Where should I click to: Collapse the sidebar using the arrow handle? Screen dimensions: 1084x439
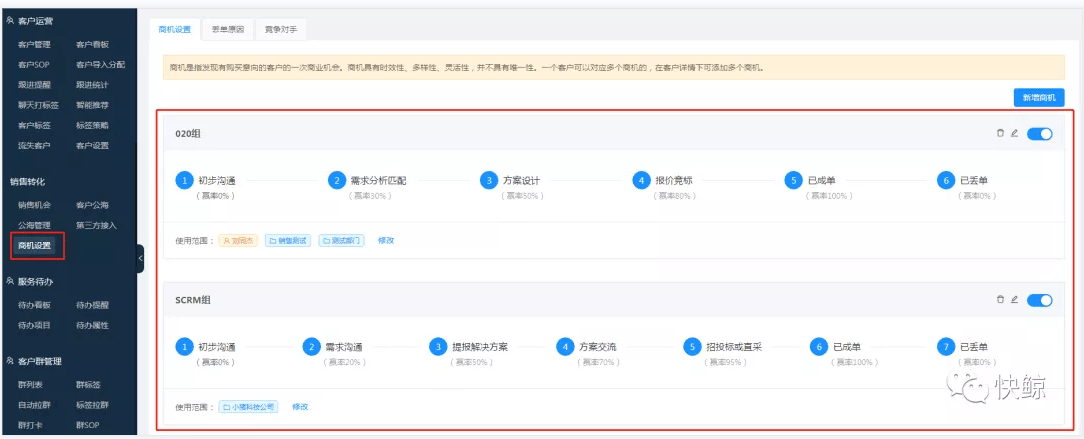click(x=140, y=258)
